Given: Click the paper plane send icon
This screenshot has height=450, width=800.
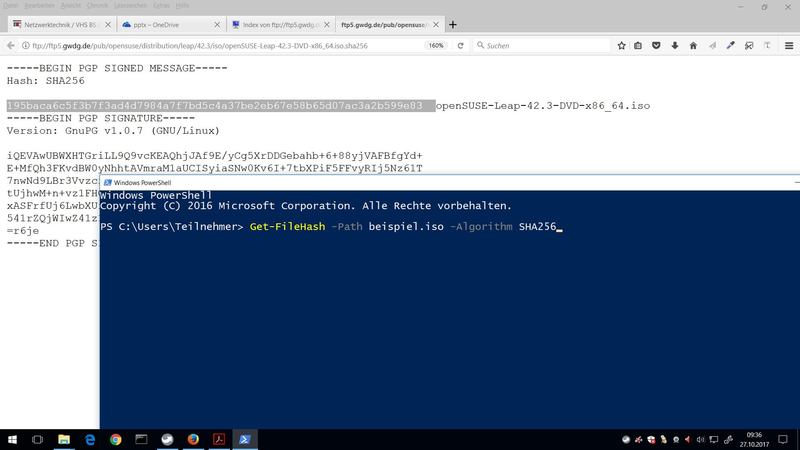Looking at the screenshot, I should (x=712, y=45).
